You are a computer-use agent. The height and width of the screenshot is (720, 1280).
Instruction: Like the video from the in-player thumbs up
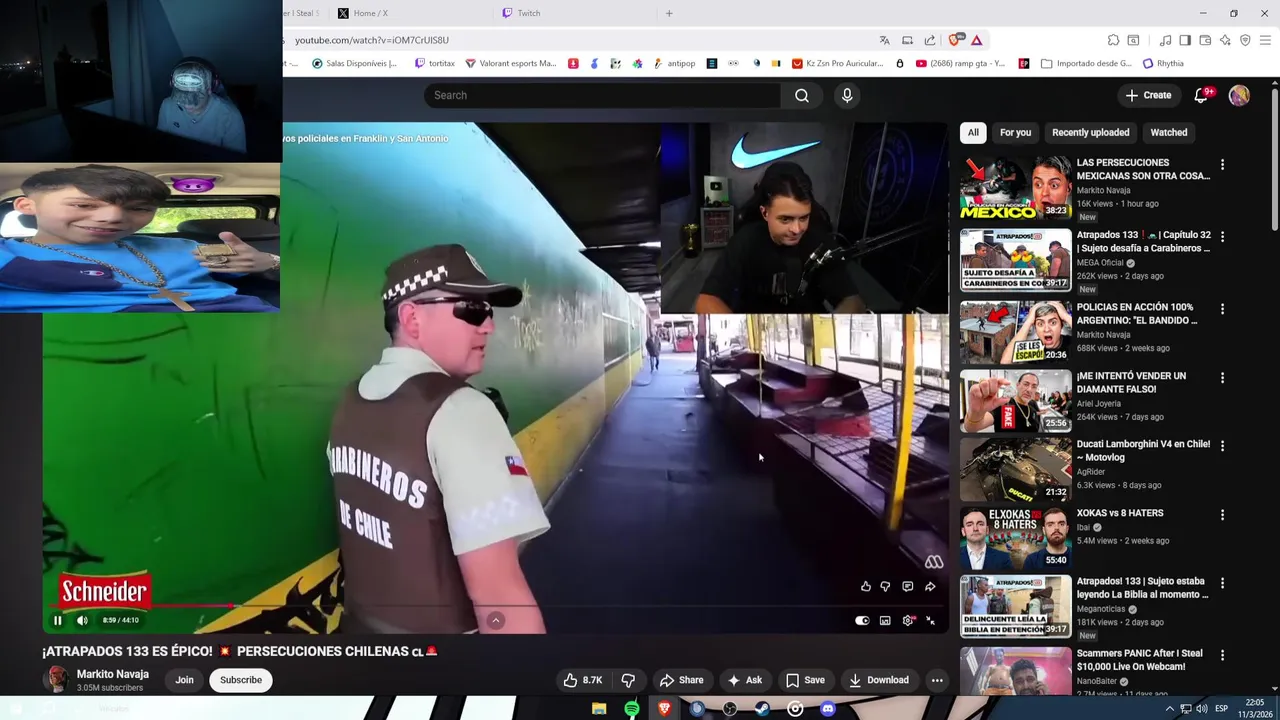(865, 587)
